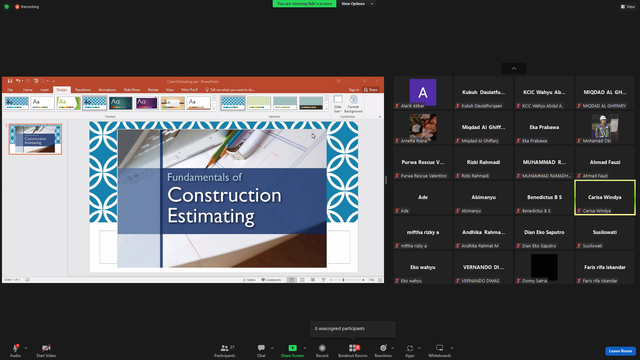Viewport: 640px width, 360px height.
Task: Open Whiteboards
Action: (x=440, y=350)
